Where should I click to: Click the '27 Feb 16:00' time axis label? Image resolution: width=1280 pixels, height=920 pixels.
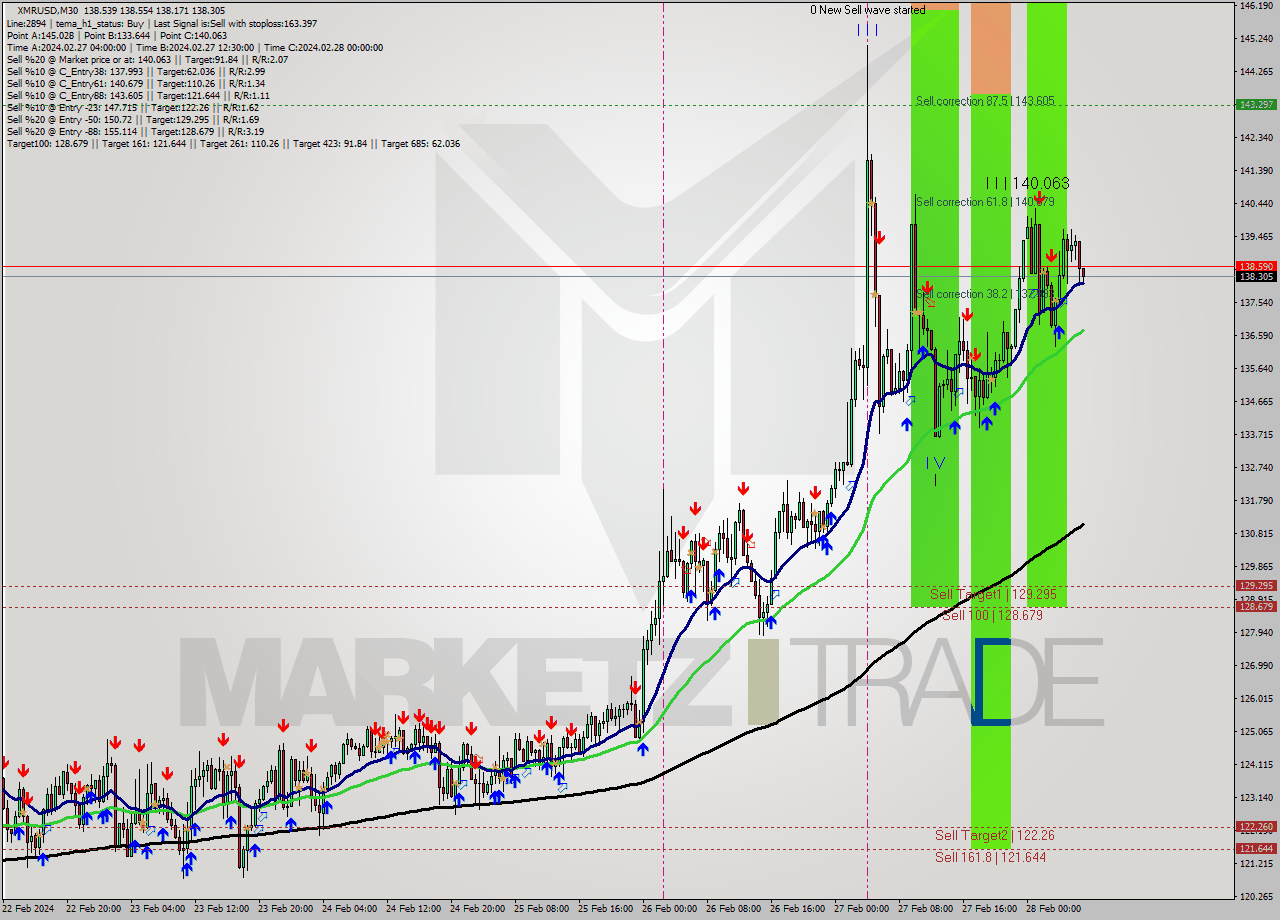[x=989, y=909]
